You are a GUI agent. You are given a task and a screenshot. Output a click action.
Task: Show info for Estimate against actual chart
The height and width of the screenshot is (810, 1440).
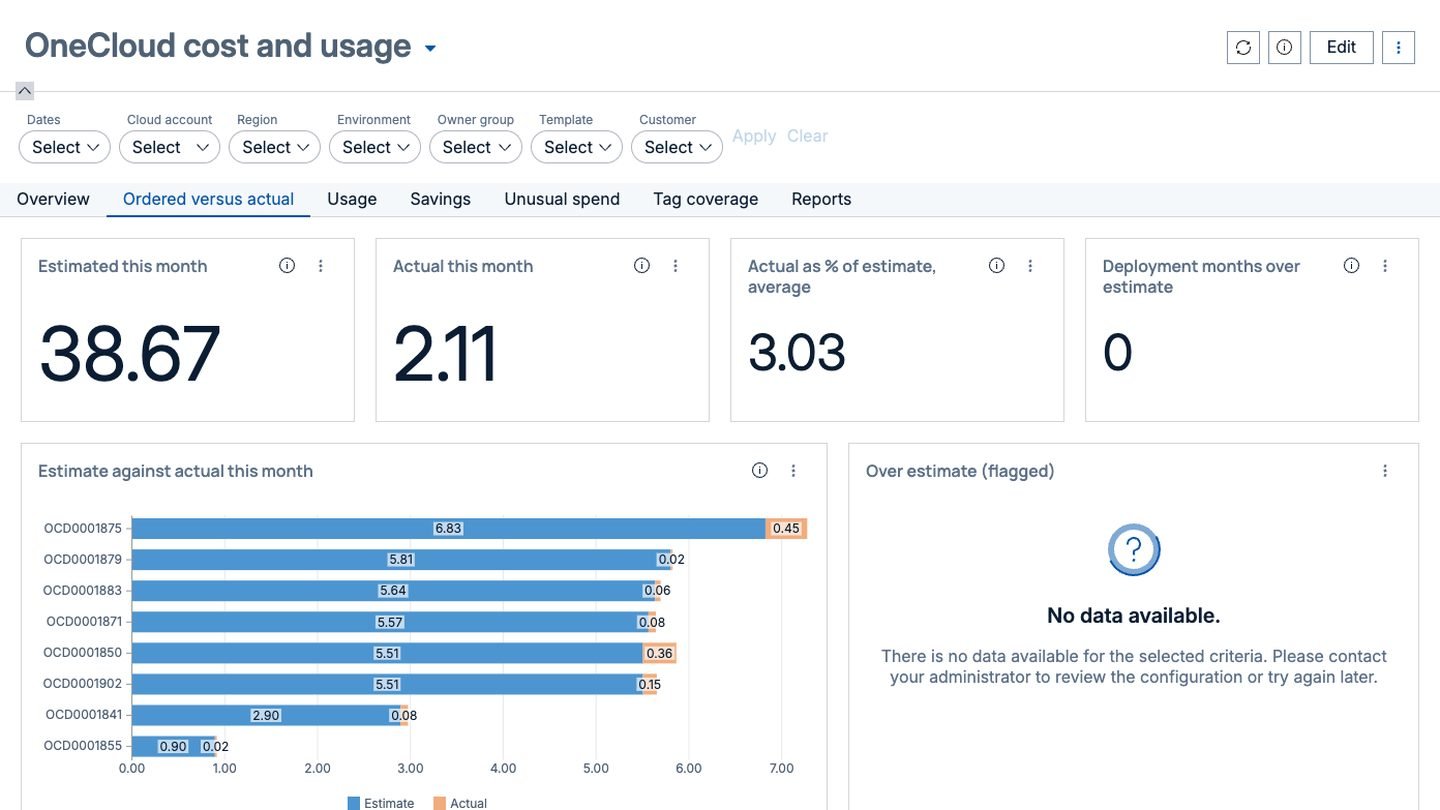tap(760, 471)
